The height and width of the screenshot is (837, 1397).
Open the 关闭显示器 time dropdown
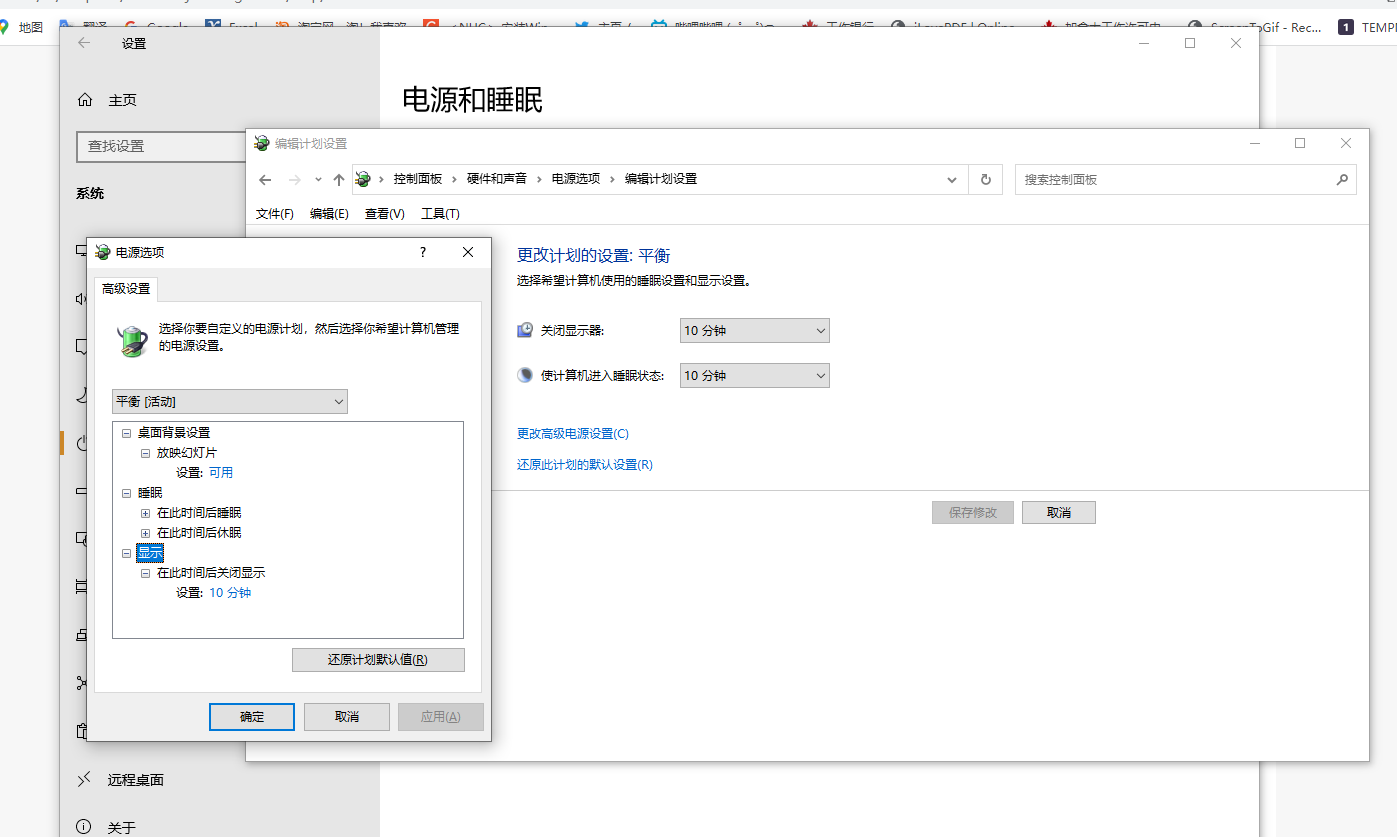tap(755, 331)
